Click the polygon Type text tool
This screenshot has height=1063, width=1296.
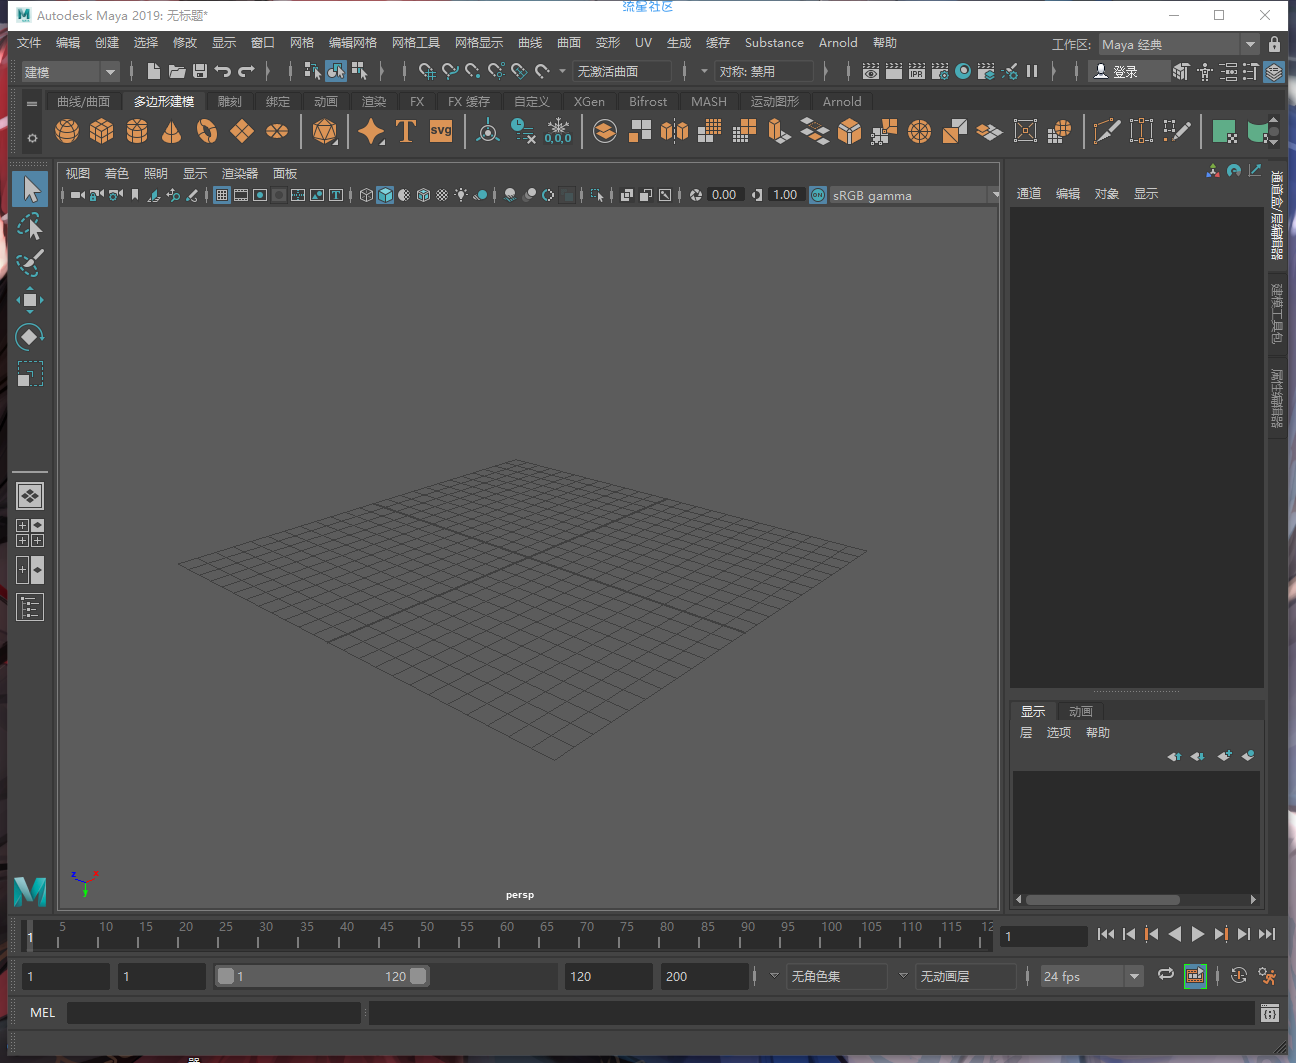406,131
